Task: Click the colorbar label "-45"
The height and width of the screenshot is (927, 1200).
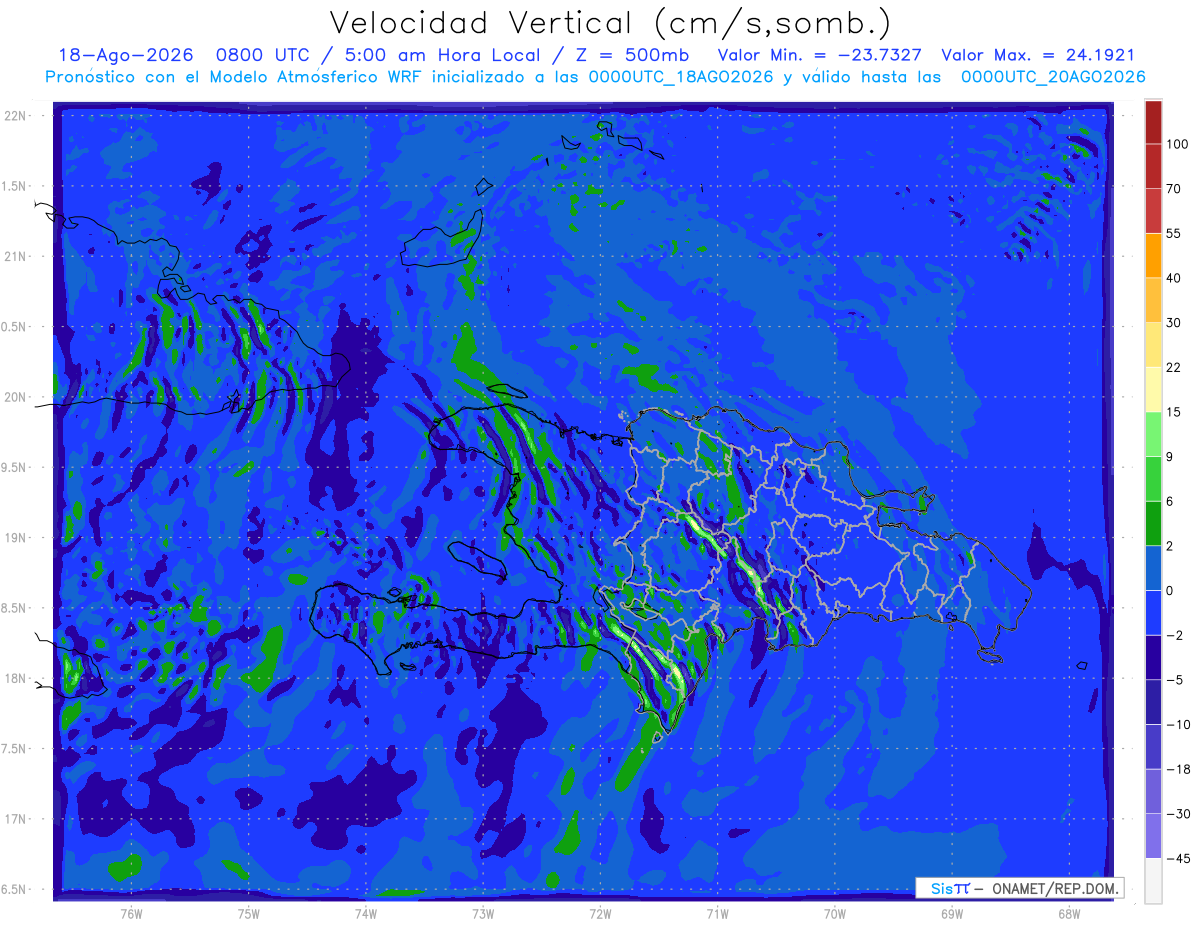Action: click(1177, 859)
